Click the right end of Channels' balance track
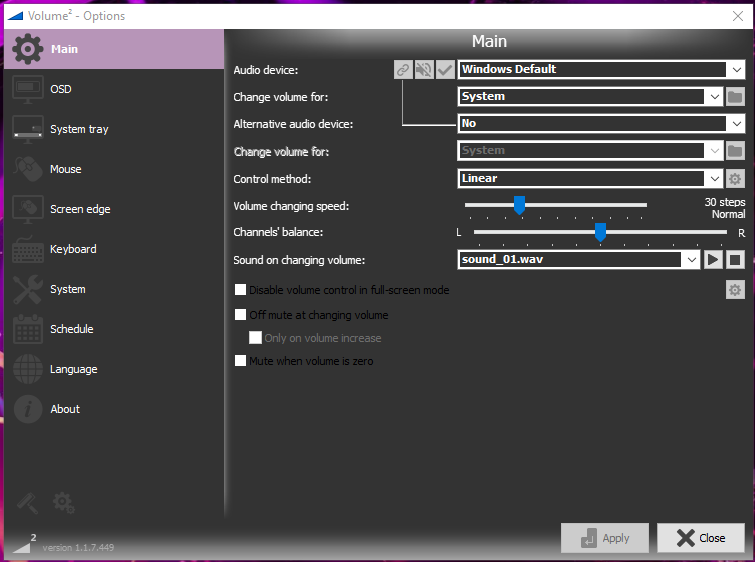Image resolution: width=755 pixels, height=562 pixels. click(x=725, y=232)
